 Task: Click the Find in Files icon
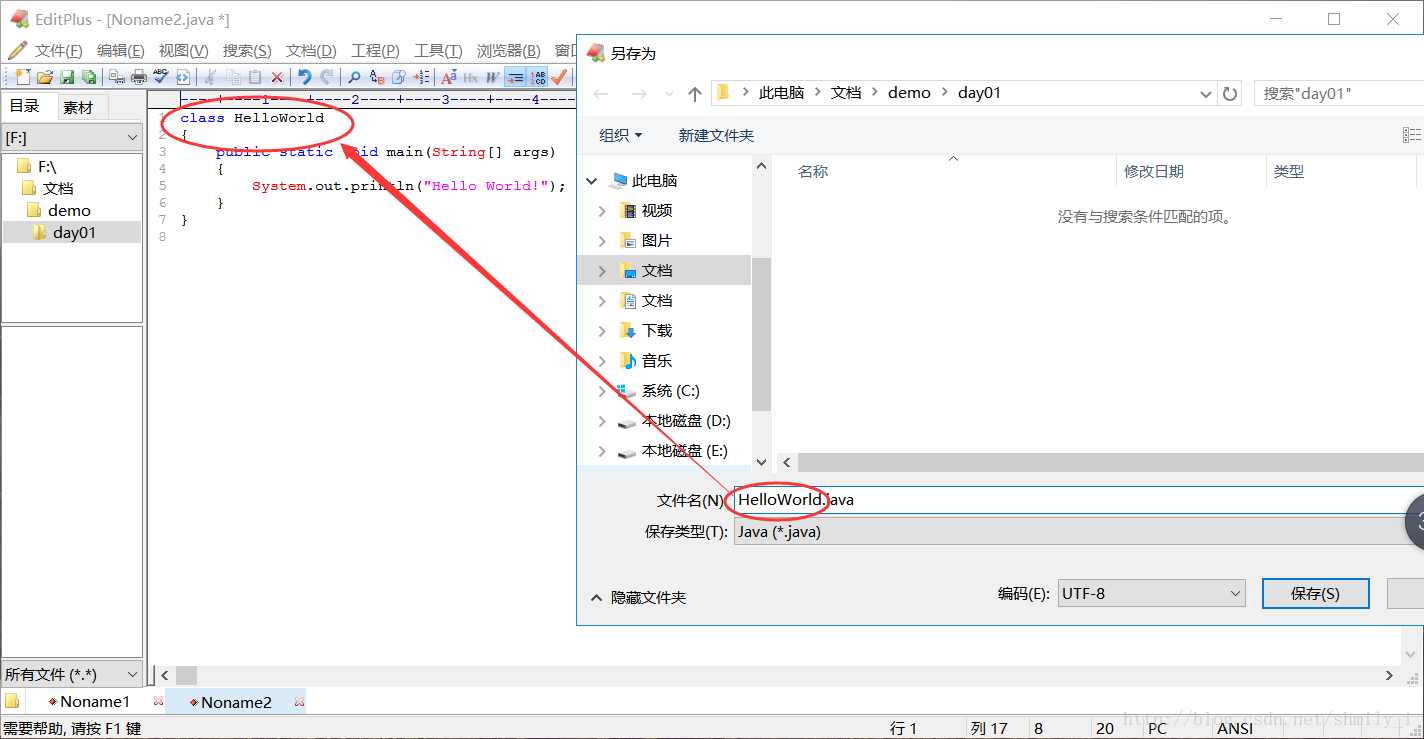coord(399,77)
